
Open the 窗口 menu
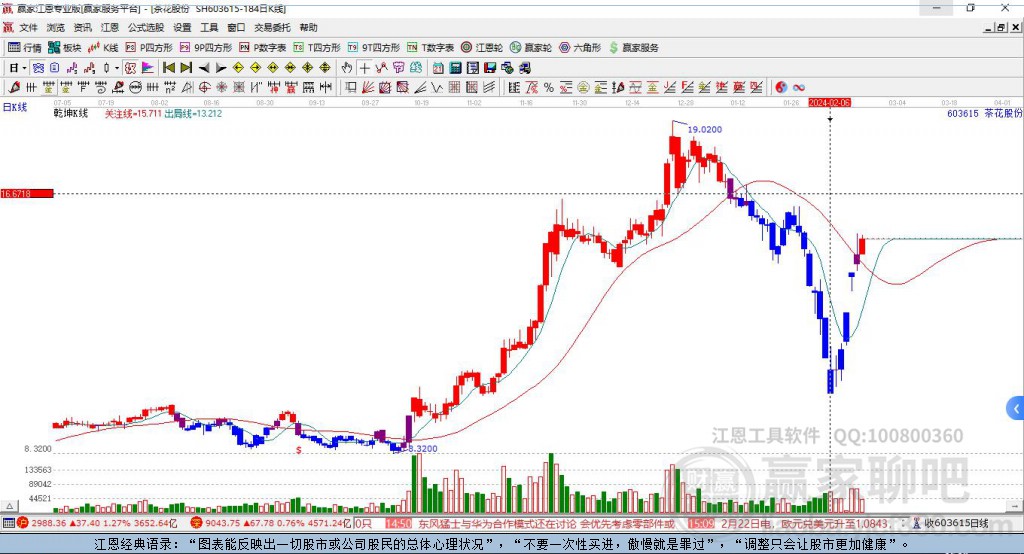coord(236,27)
